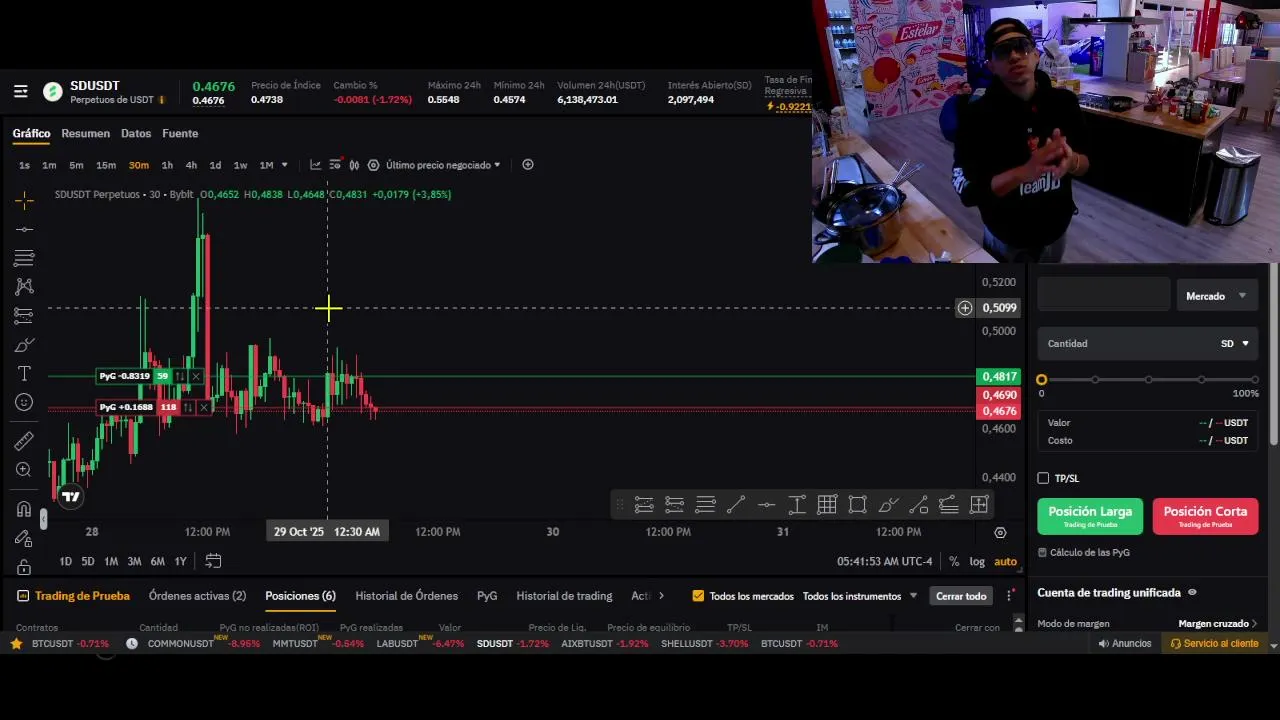
Task: Open the Órdenes activas (2) tab
Action: [x=197, y=596]
